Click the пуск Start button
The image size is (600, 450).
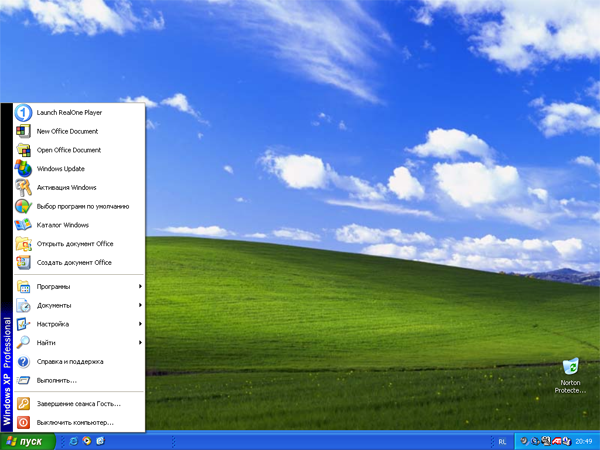(28, 442)
